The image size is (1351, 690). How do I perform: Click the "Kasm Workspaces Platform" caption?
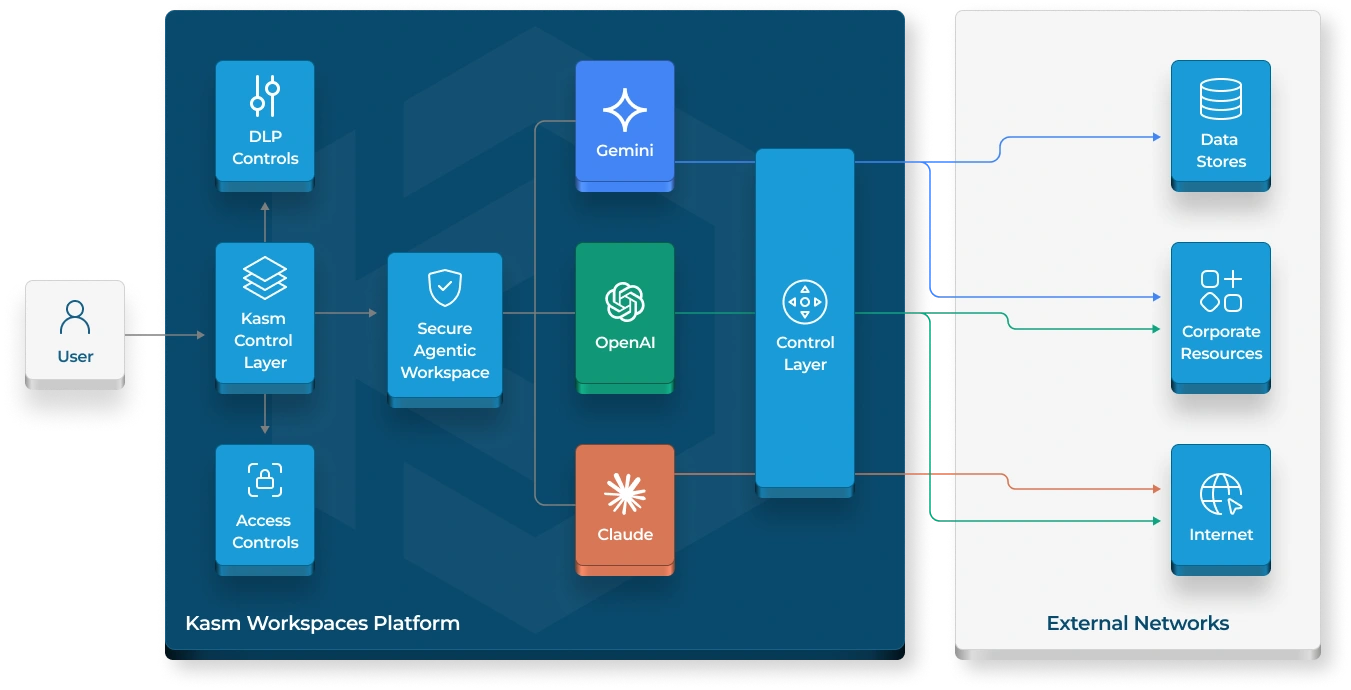pyautogui.click(x=323, y=623)
